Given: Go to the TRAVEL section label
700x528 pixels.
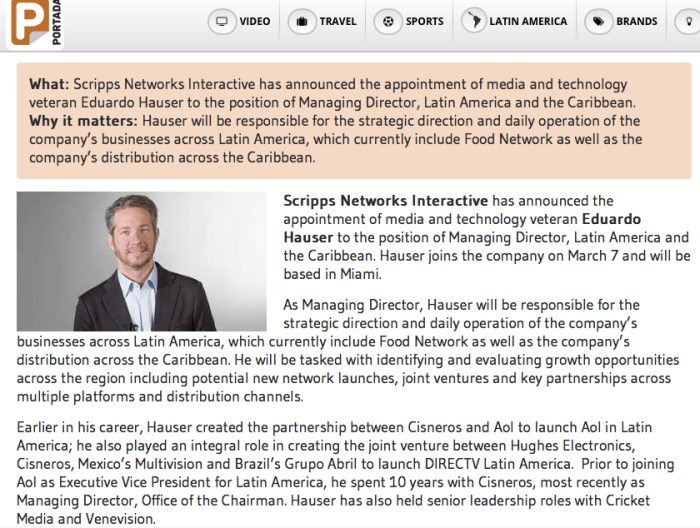Looking at the screenshot, I should [x=338, y=21].
